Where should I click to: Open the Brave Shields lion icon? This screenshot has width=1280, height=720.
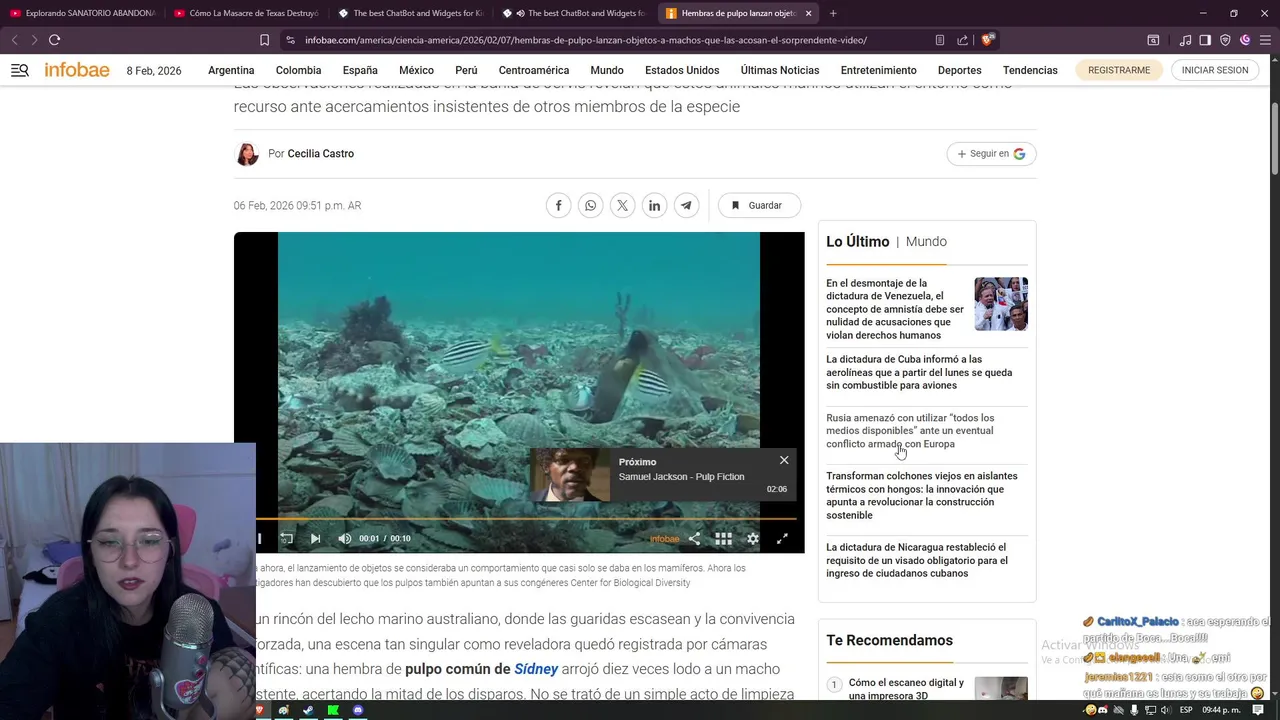(x=987, y=40)
